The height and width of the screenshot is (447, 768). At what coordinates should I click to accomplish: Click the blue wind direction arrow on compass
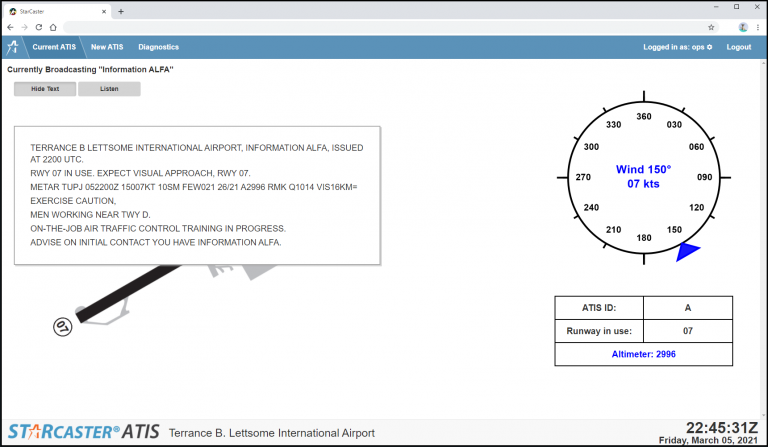(687, 253)
